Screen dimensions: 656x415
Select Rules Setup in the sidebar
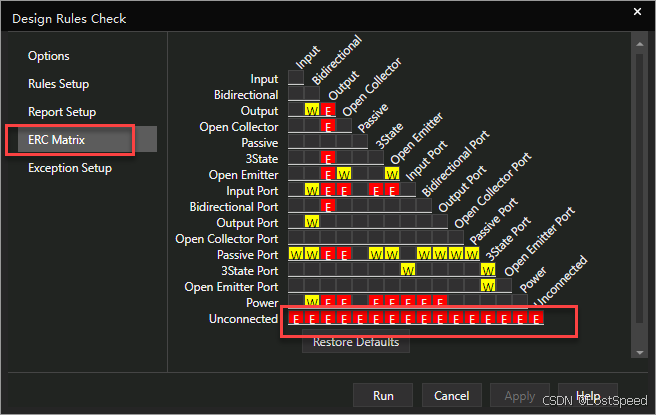[x=58, y=84]
